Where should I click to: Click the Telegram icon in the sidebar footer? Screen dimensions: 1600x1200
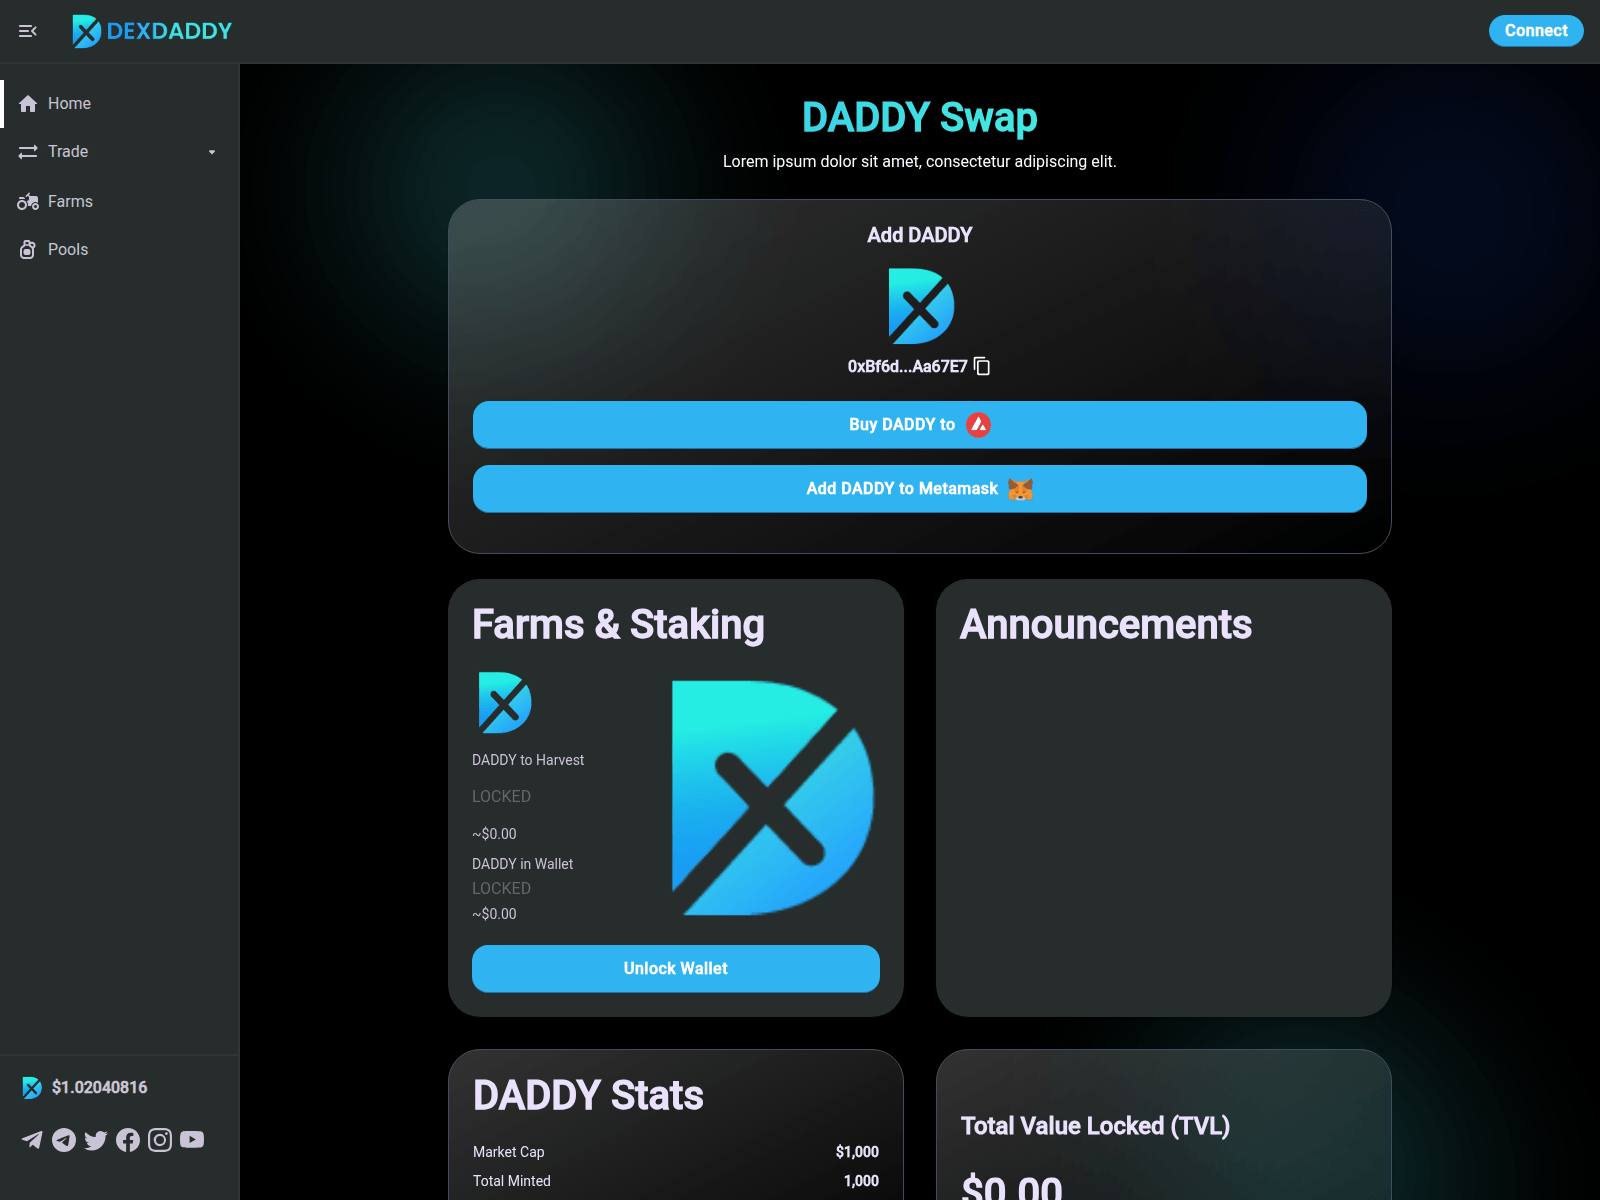63,1139
